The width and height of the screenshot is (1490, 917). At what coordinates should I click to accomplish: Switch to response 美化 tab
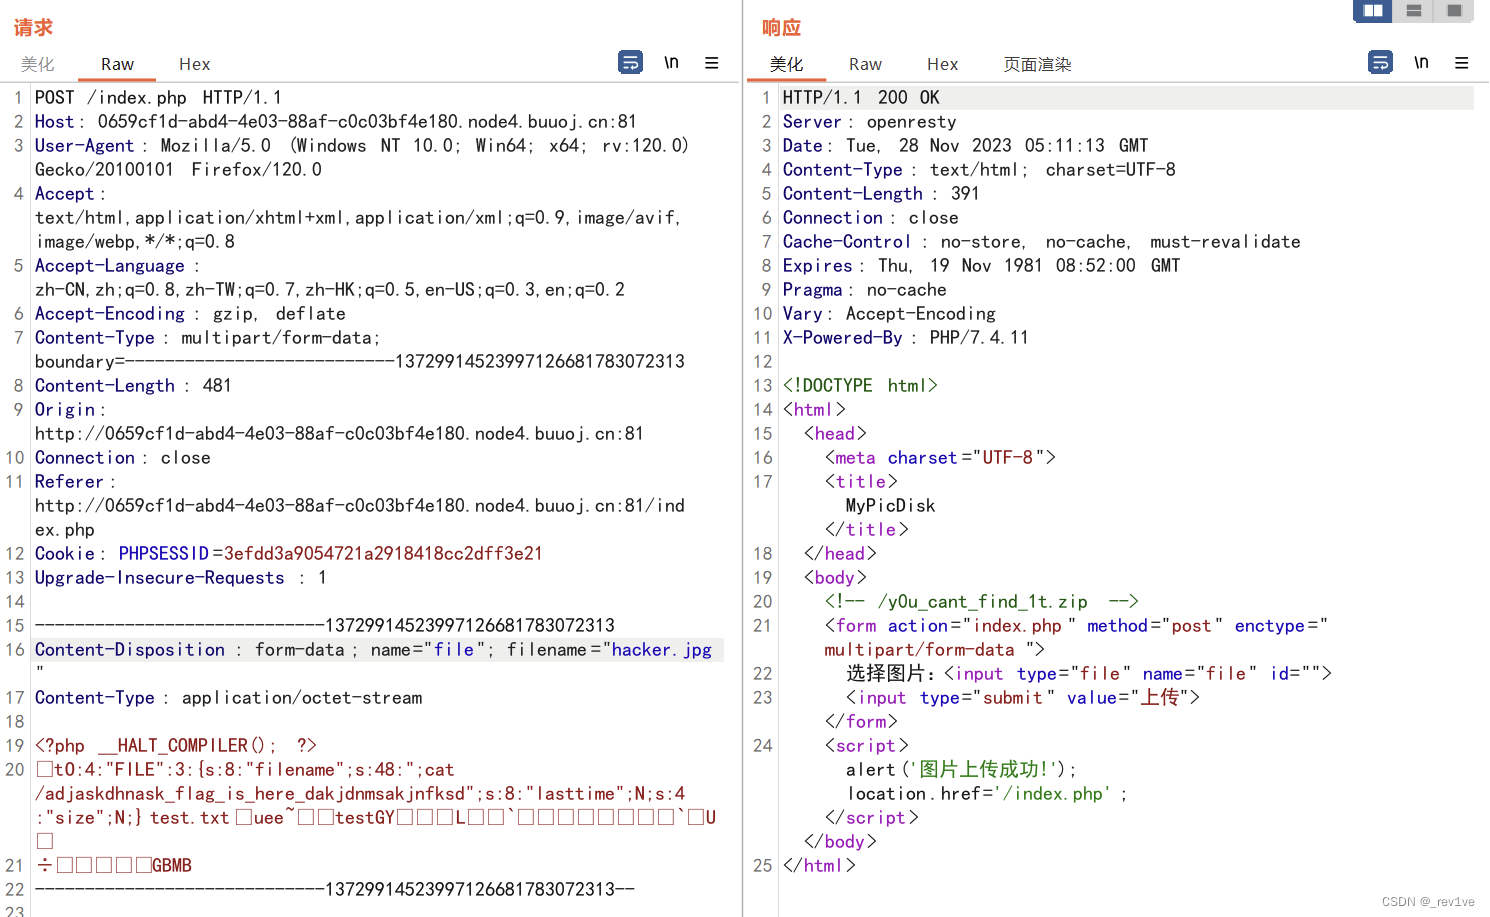click(786, 64)
